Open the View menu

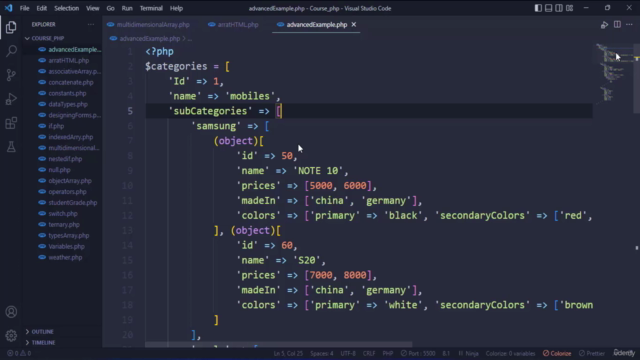click(93, 8)
